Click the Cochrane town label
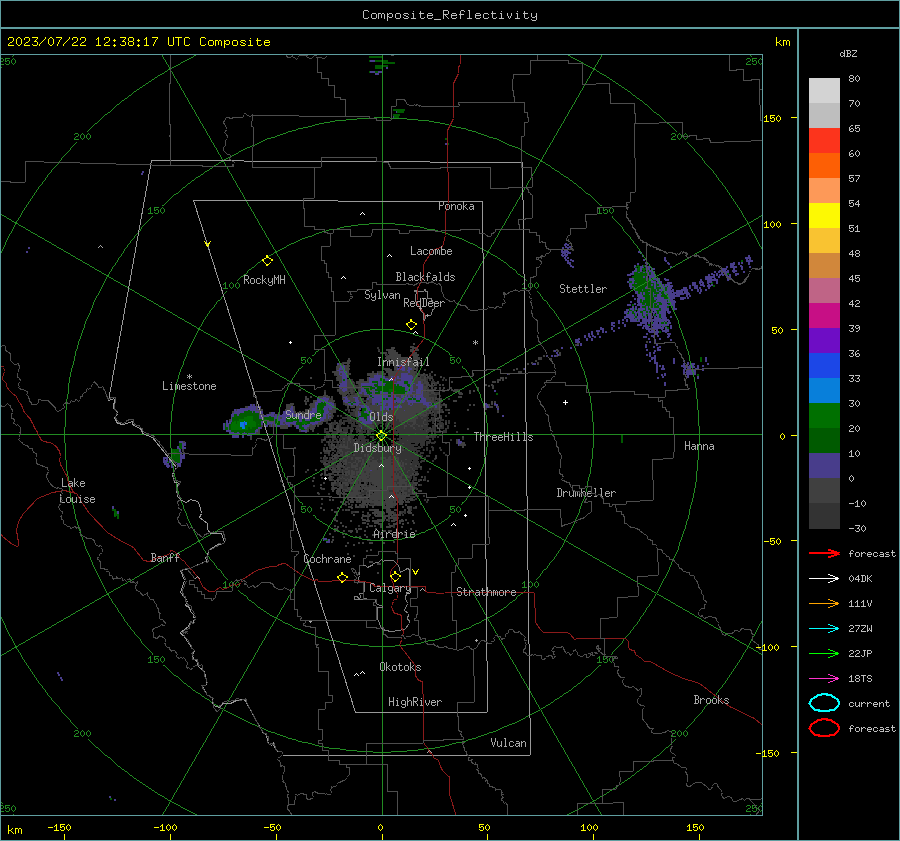Image resolution: width=900 pixels, height=841 pixels. [x=327, y=559]
